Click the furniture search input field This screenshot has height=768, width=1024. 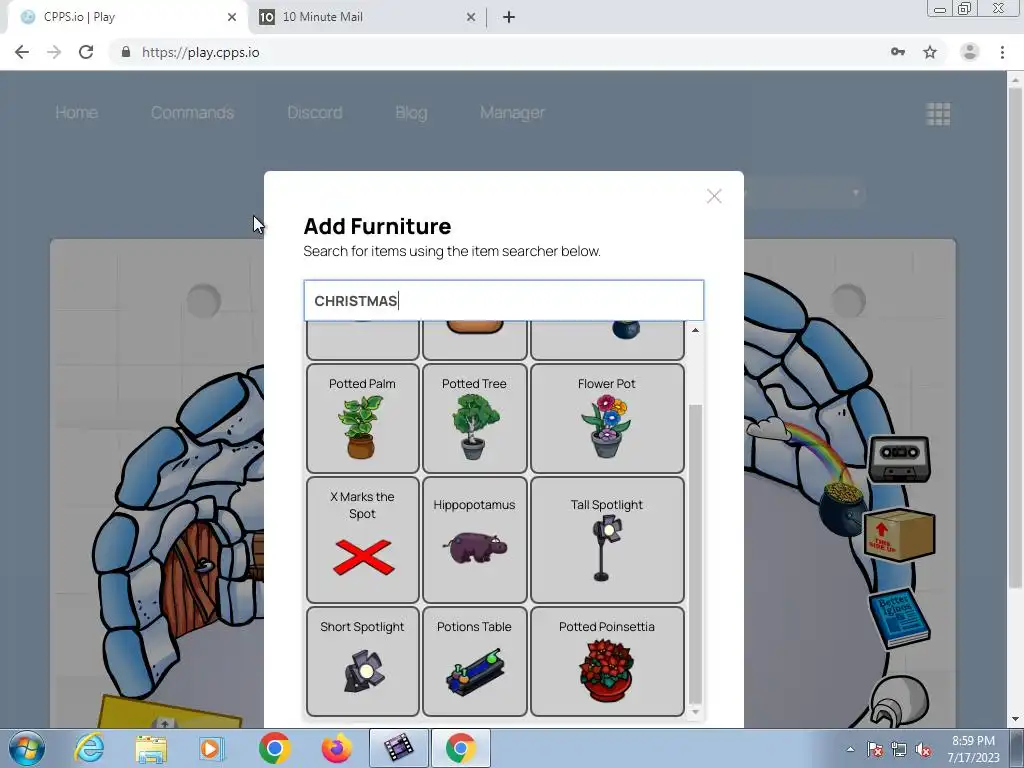[x=504, y=300]
